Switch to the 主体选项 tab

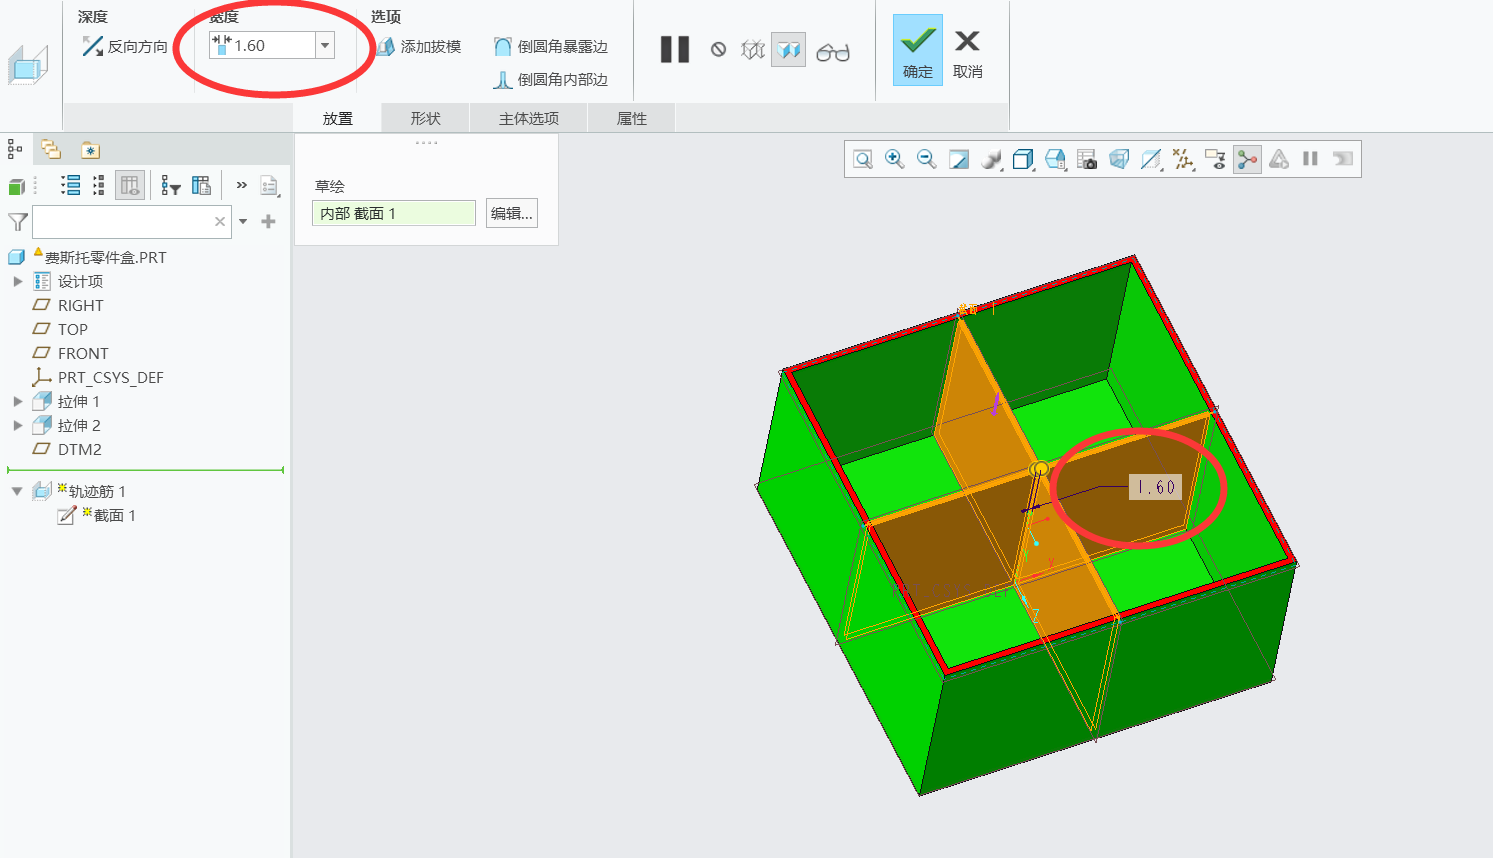529,118
